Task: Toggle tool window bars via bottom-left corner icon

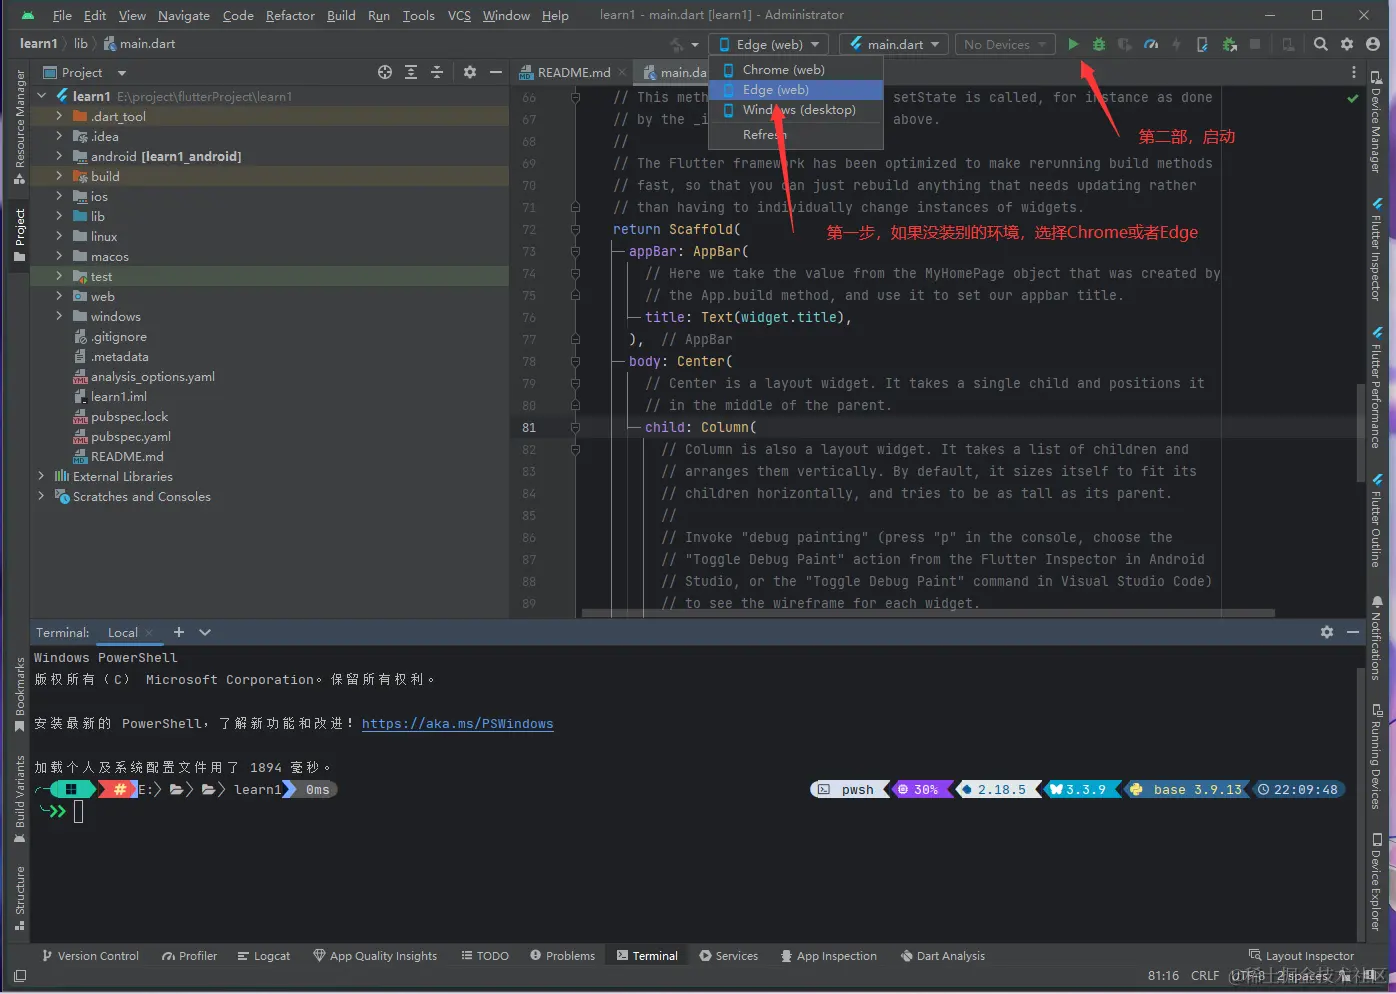Action: (x=19, y=974)
